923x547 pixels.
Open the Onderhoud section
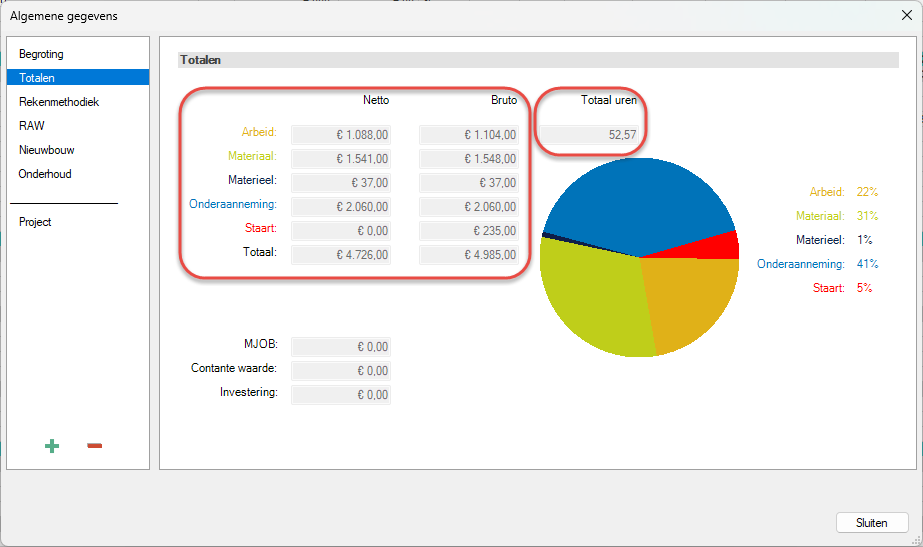[45, 174]
